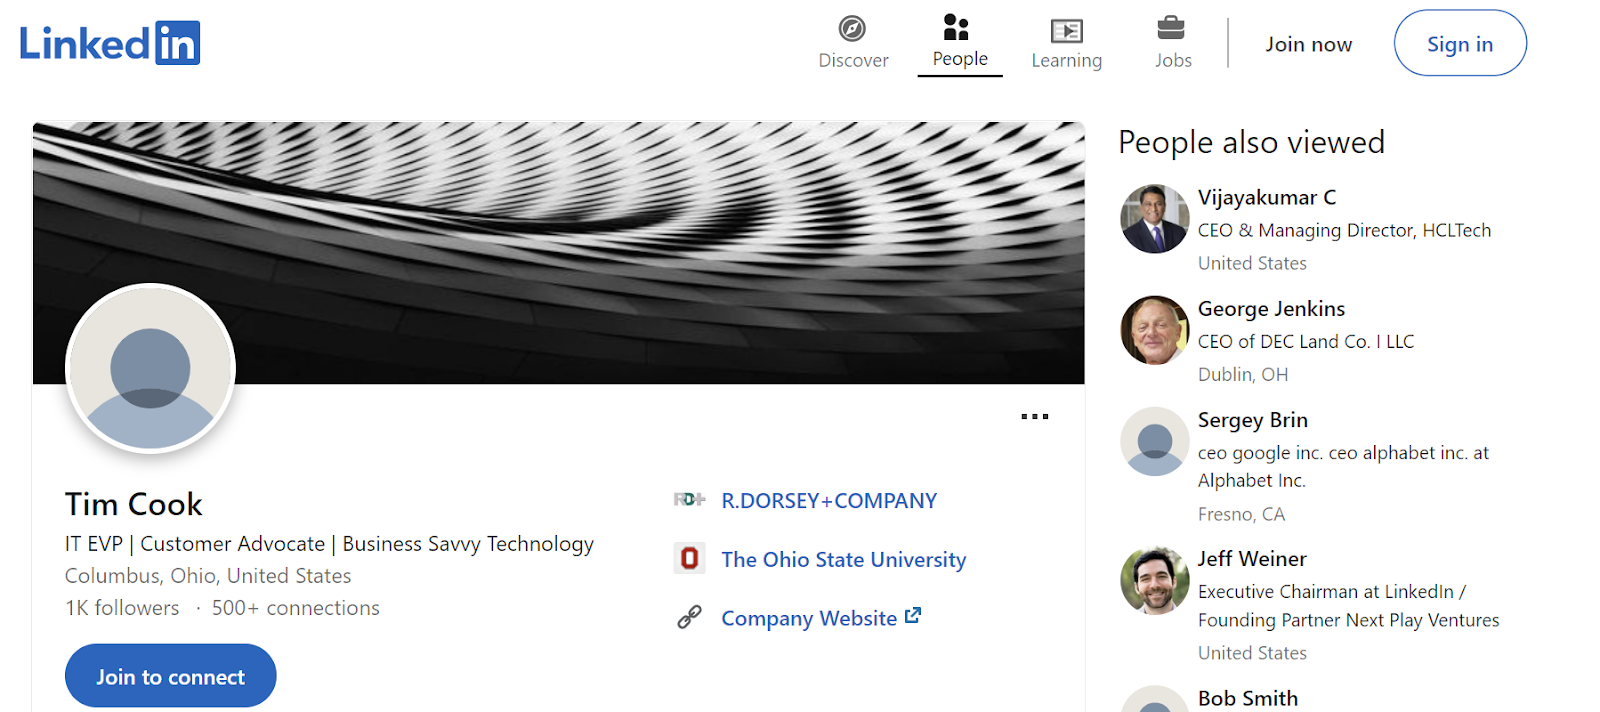Click the R.DORSEY company logo icon
1600x712 pixels.
point(689,499)
